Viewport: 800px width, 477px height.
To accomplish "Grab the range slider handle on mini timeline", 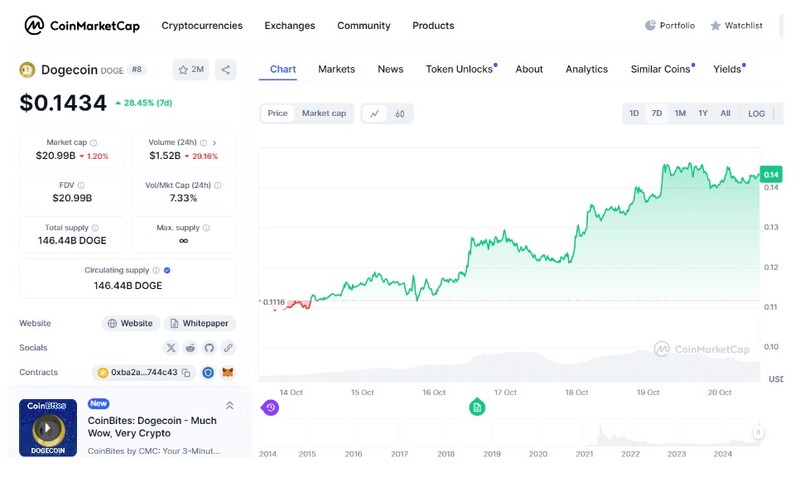I will pos(758,433).
